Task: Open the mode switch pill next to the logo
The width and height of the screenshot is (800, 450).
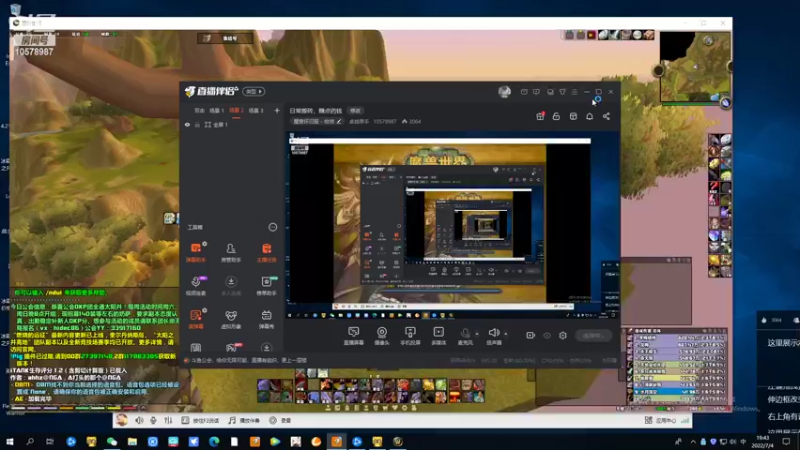Action: click(x=254, y=91)
